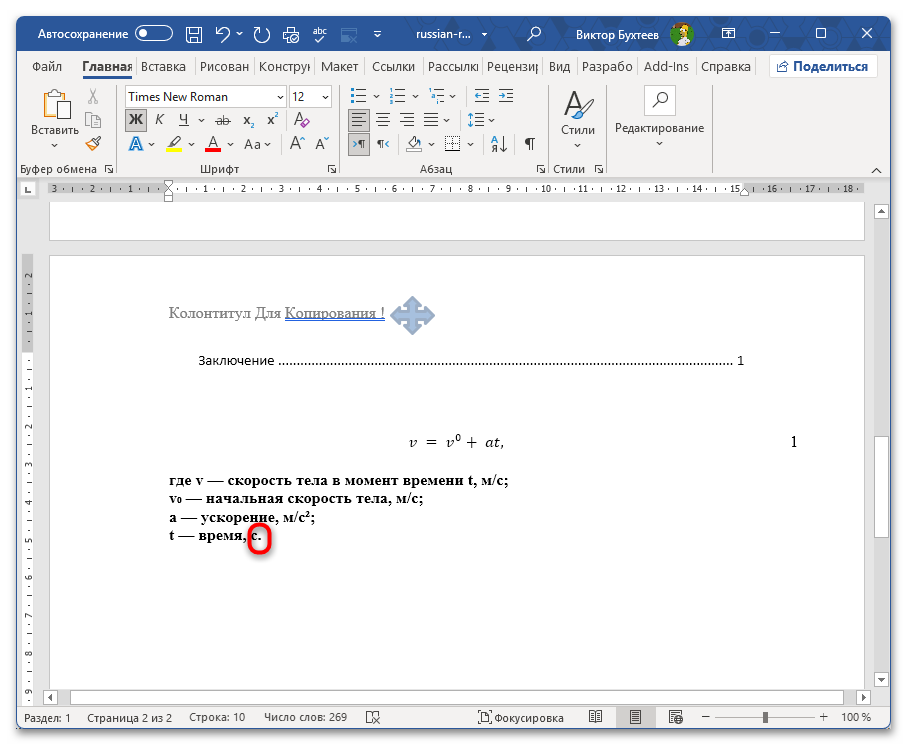Toggle the show paragraph marks (¶) button
The image size is (907, 745).
(x=529, y=143)
